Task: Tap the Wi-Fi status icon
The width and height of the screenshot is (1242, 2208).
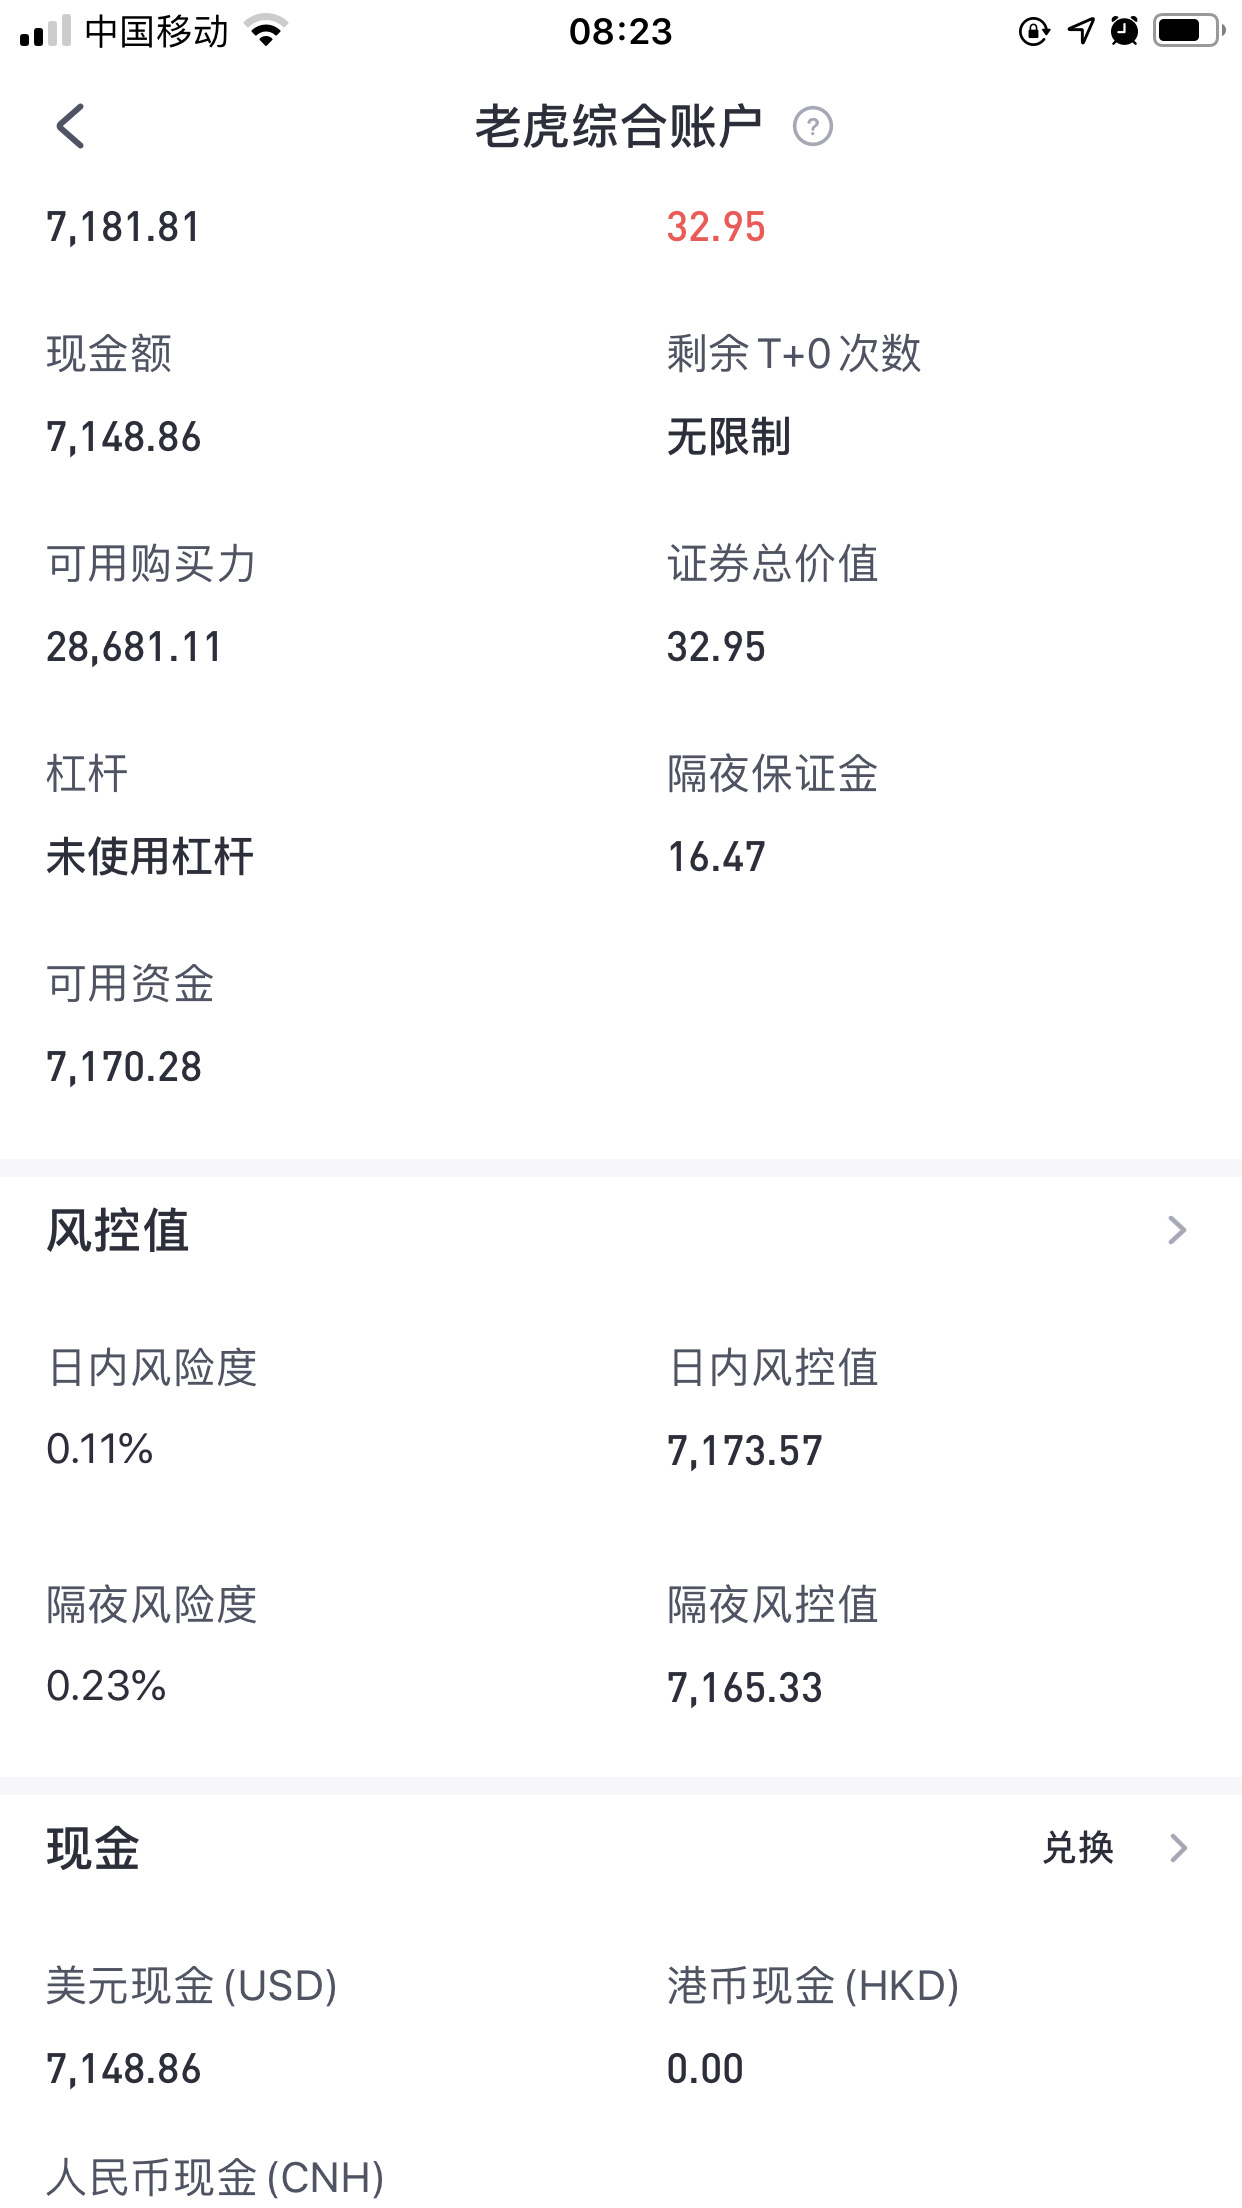Action: coord(267,32)
